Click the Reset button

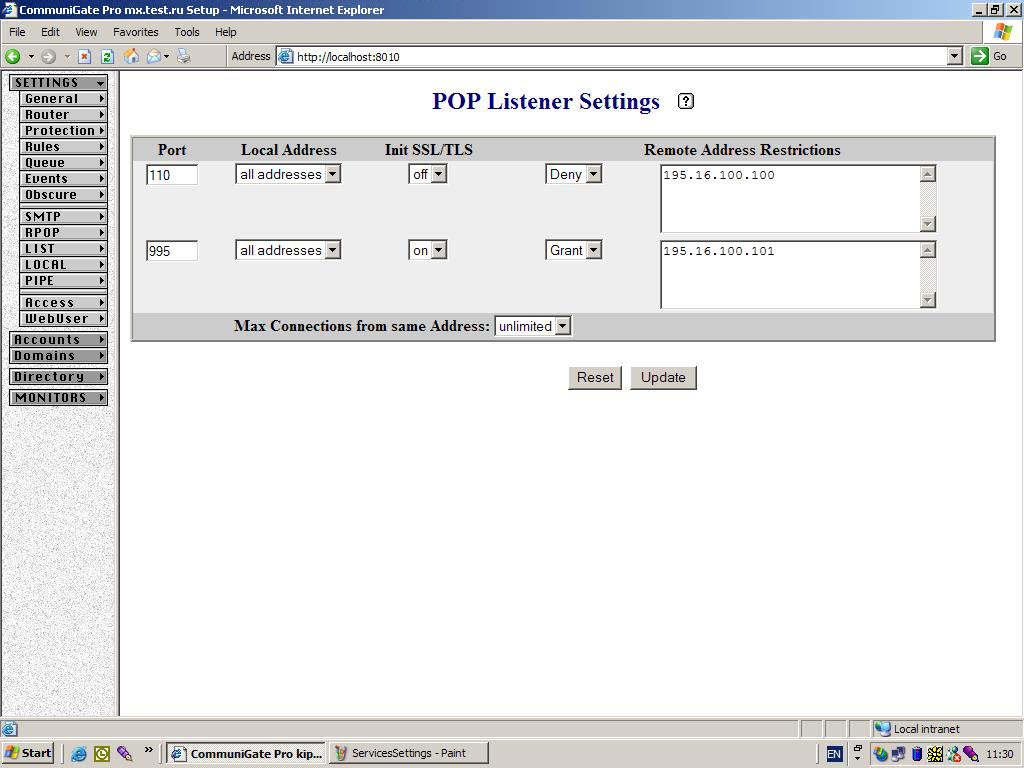click(595, 377)
